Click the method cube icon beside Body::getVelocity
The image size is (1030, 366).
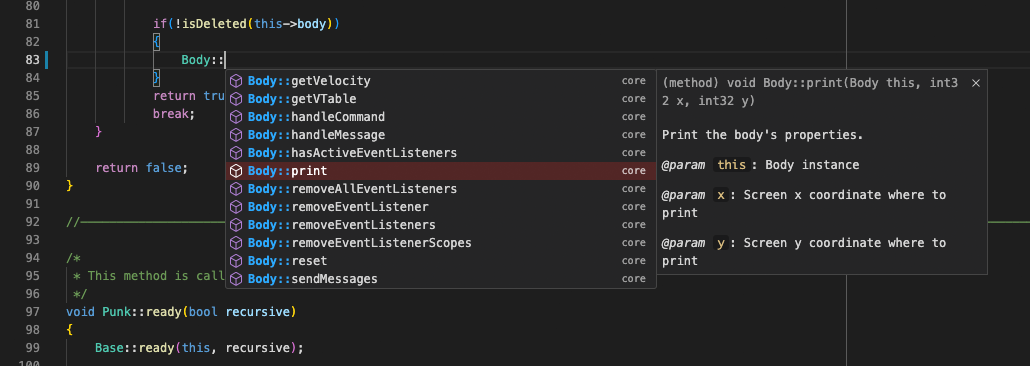(x=236, y=81)
